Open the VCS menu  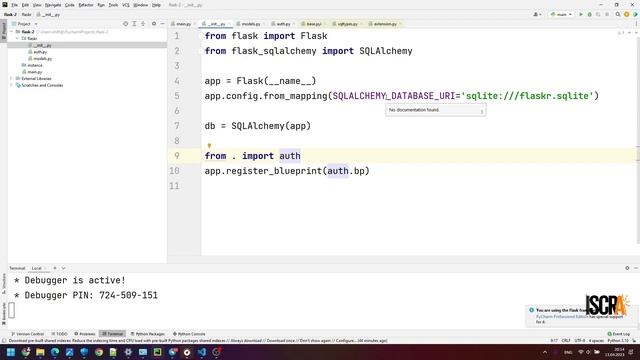(126, 5)
